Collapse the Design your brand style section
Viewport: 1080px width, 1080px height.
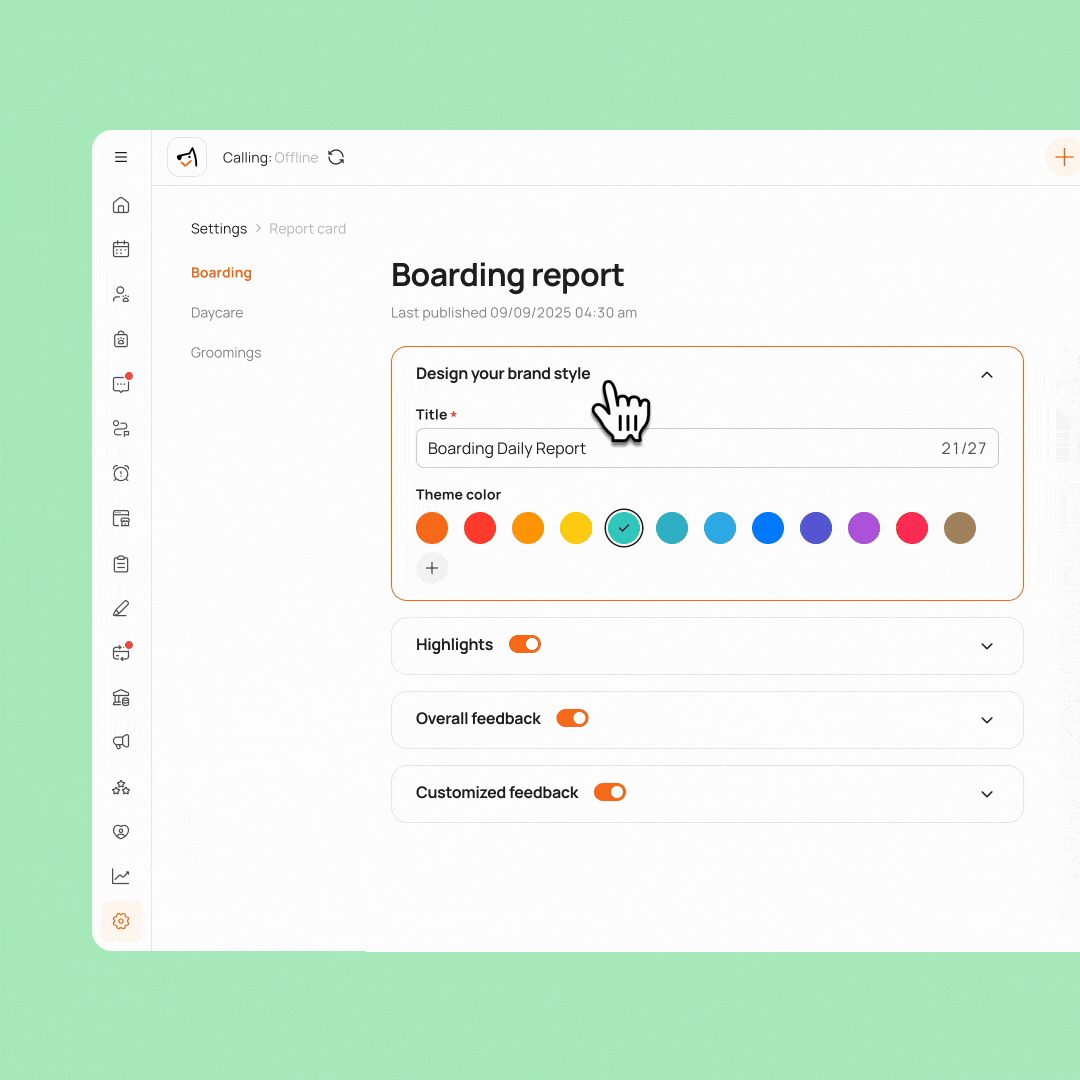(x=986, y=374)
